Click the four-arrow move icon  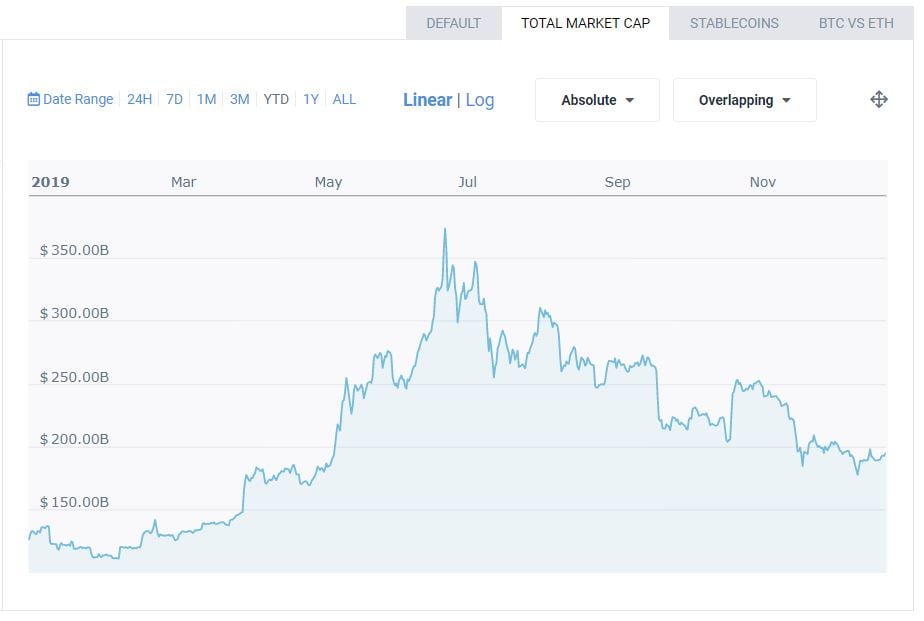click(x=879, y=99)
